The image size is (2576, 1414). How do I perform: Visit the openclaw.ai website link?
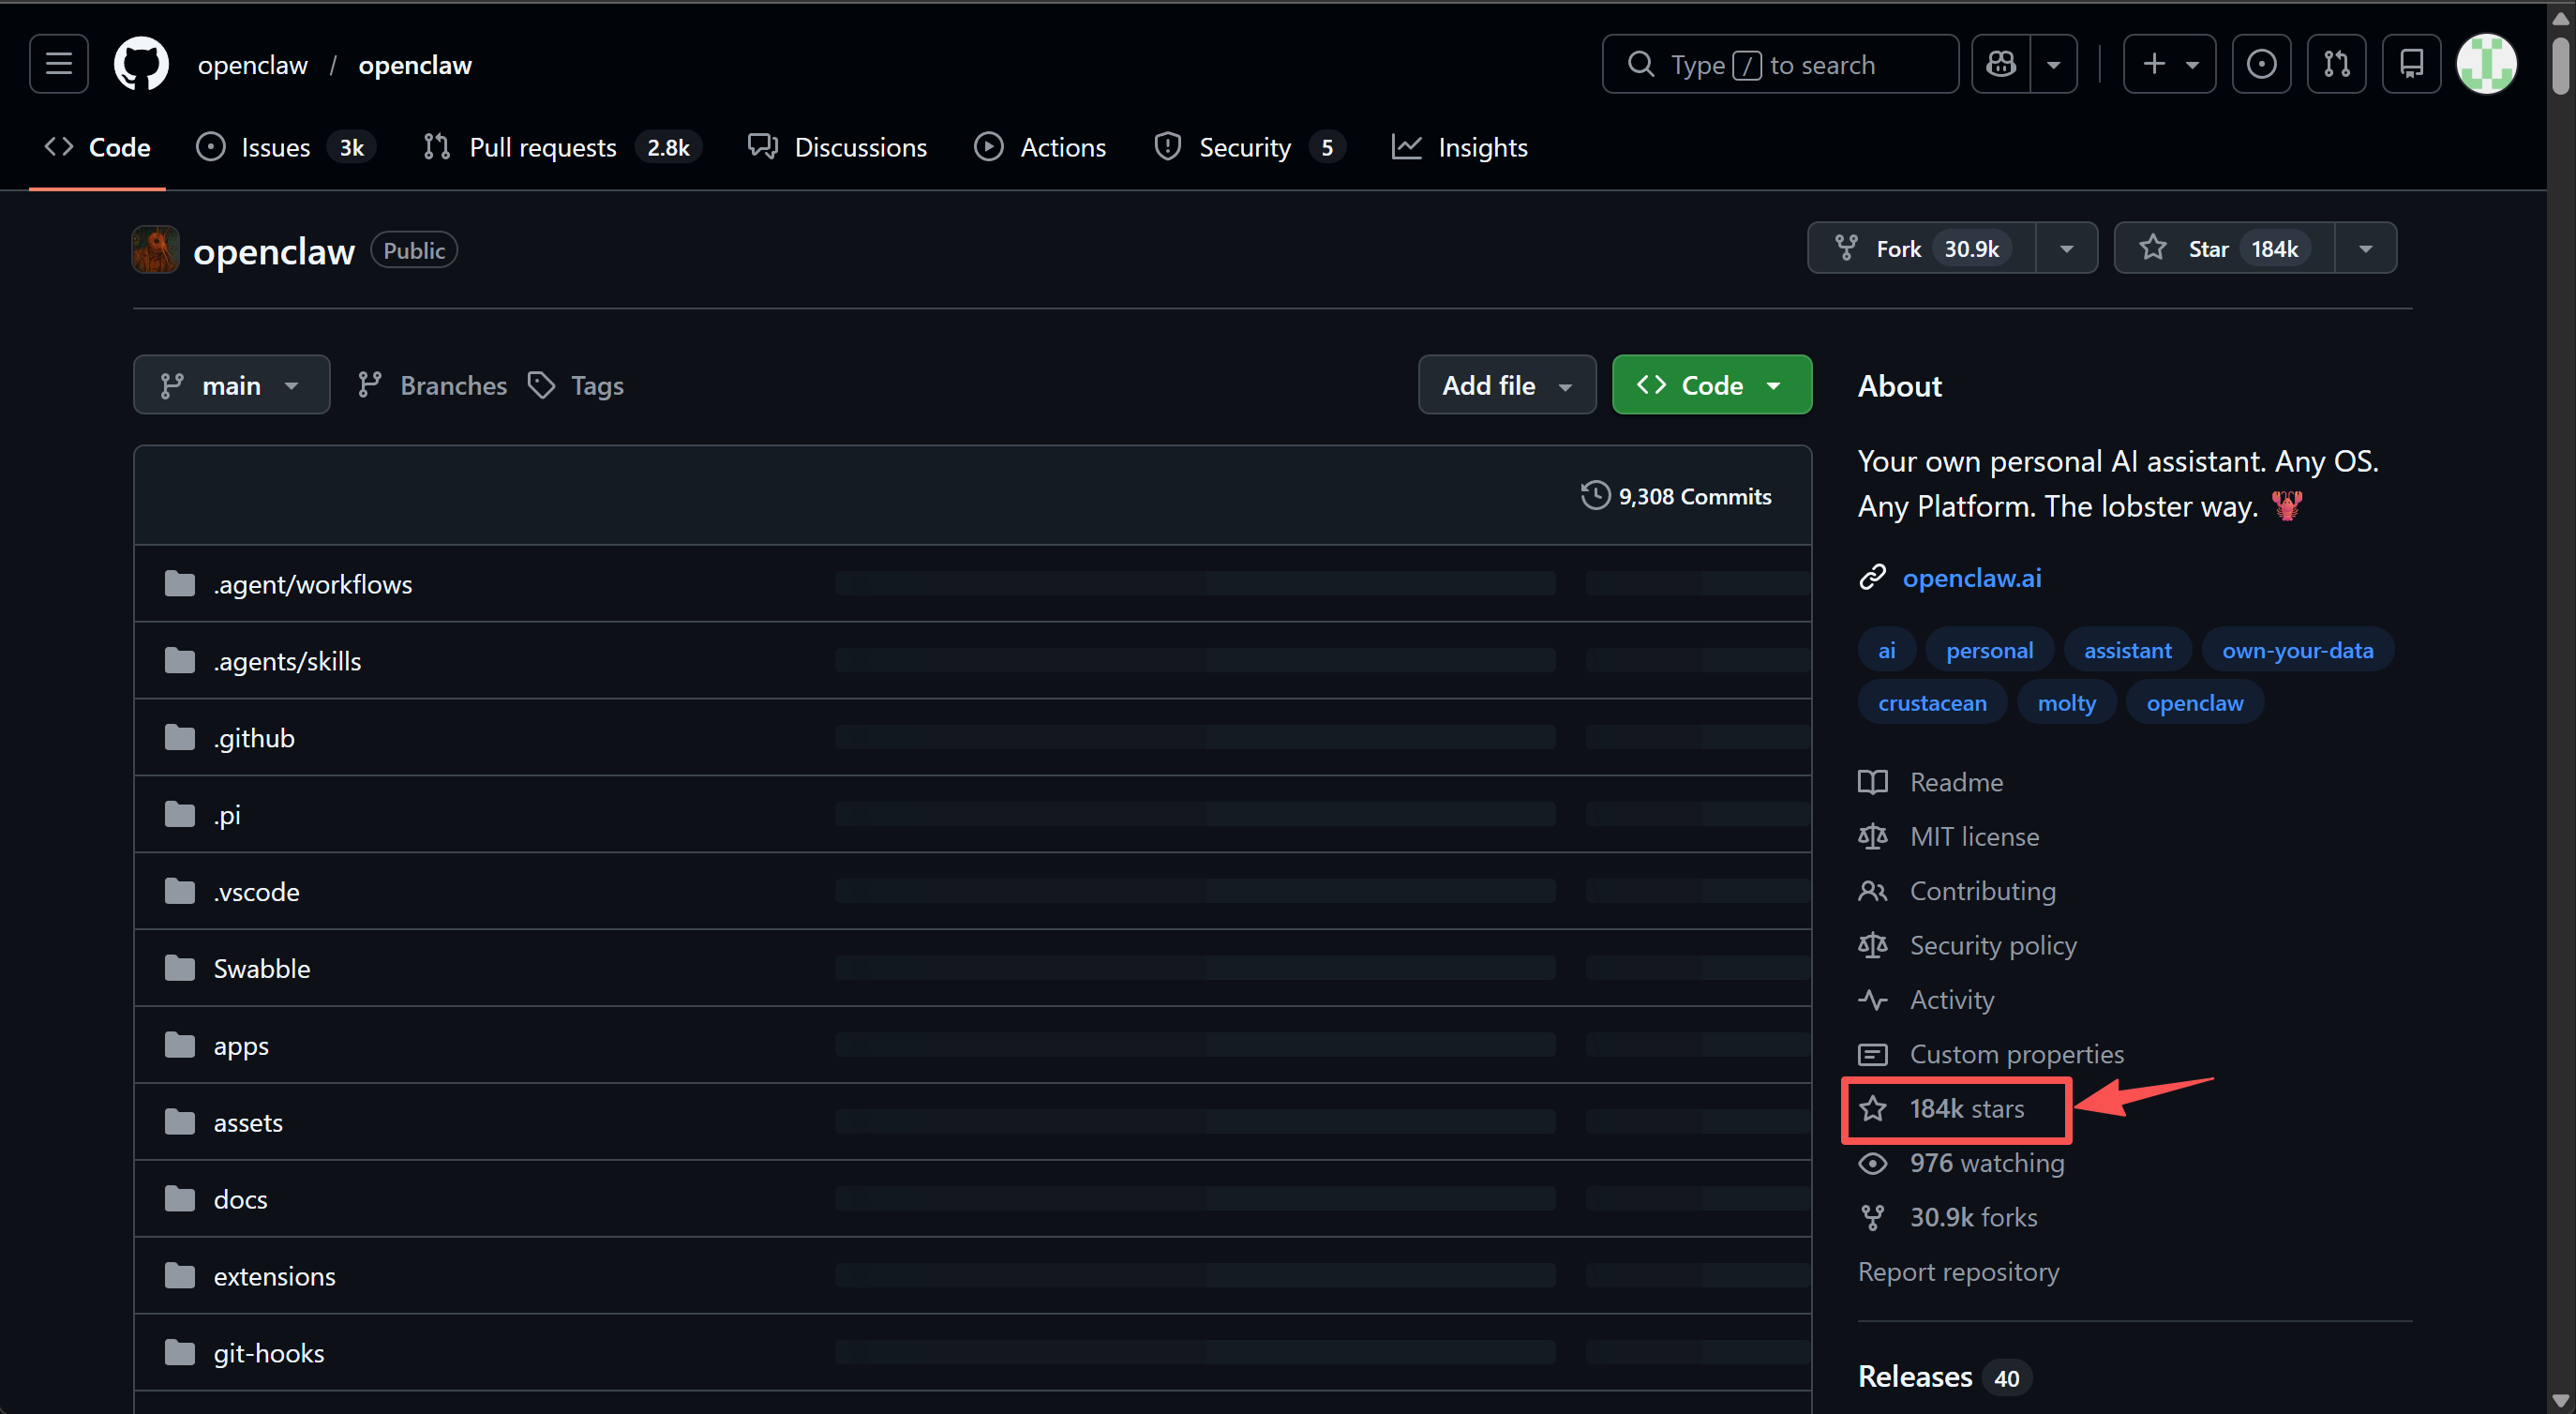[1971, 578]
